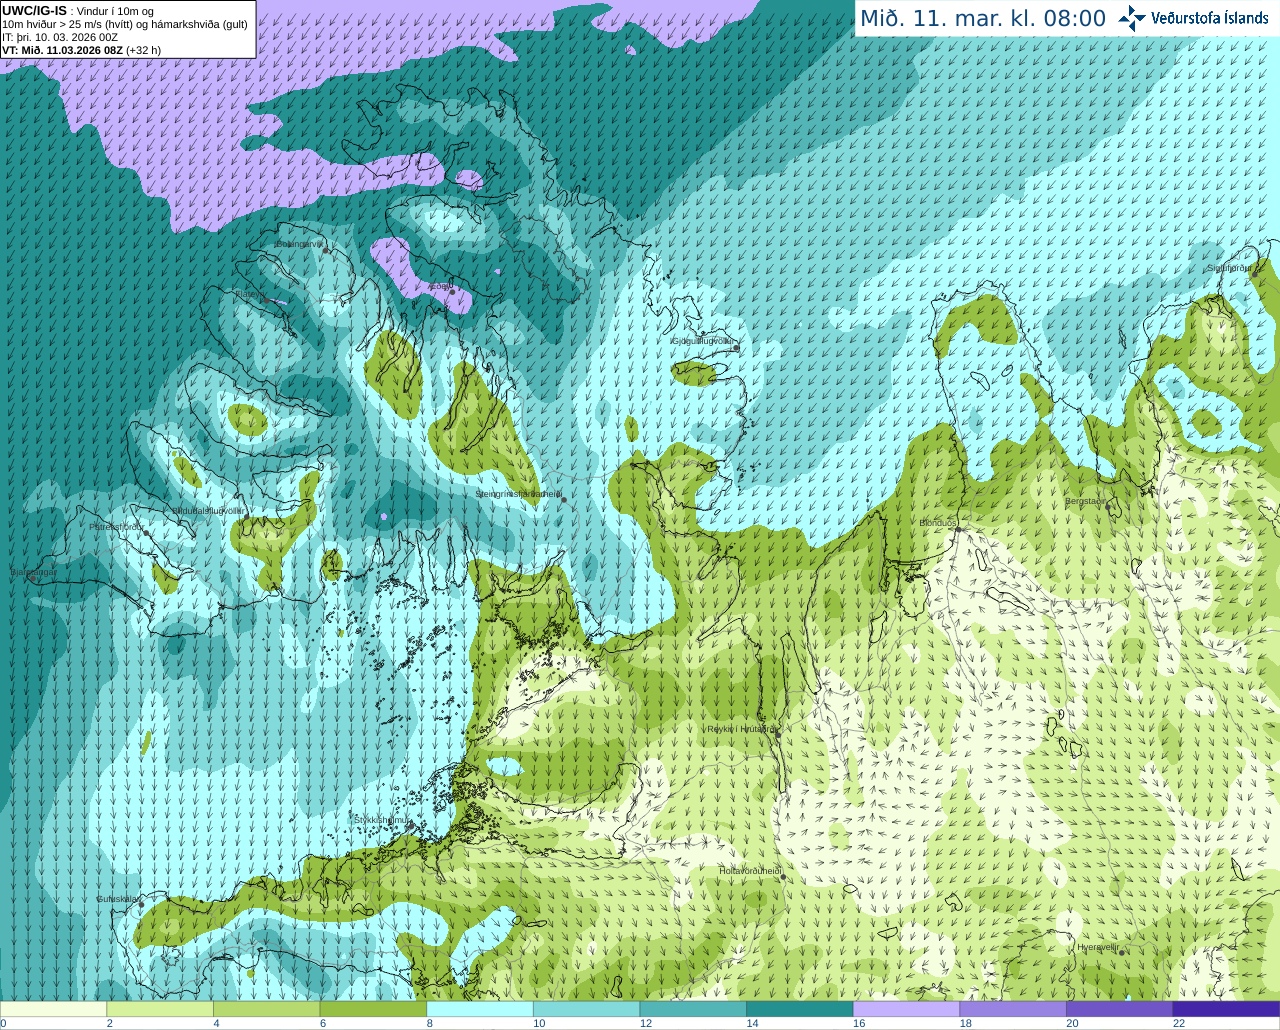Click the Stykkishólmur station label
Image resolution: width=1280 pixels, height=1030 pixels.
click(381, 820)
